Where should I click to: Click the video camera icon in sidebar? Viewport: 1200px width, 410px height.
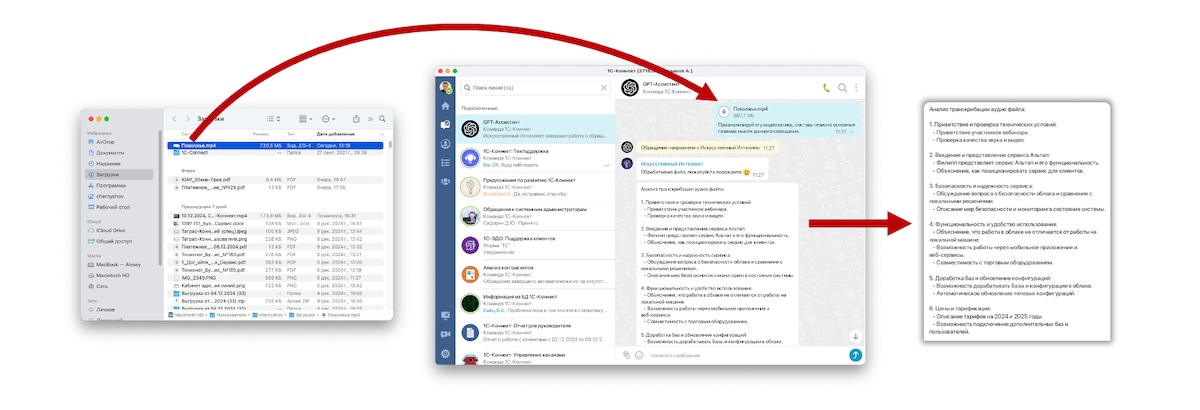445,334
